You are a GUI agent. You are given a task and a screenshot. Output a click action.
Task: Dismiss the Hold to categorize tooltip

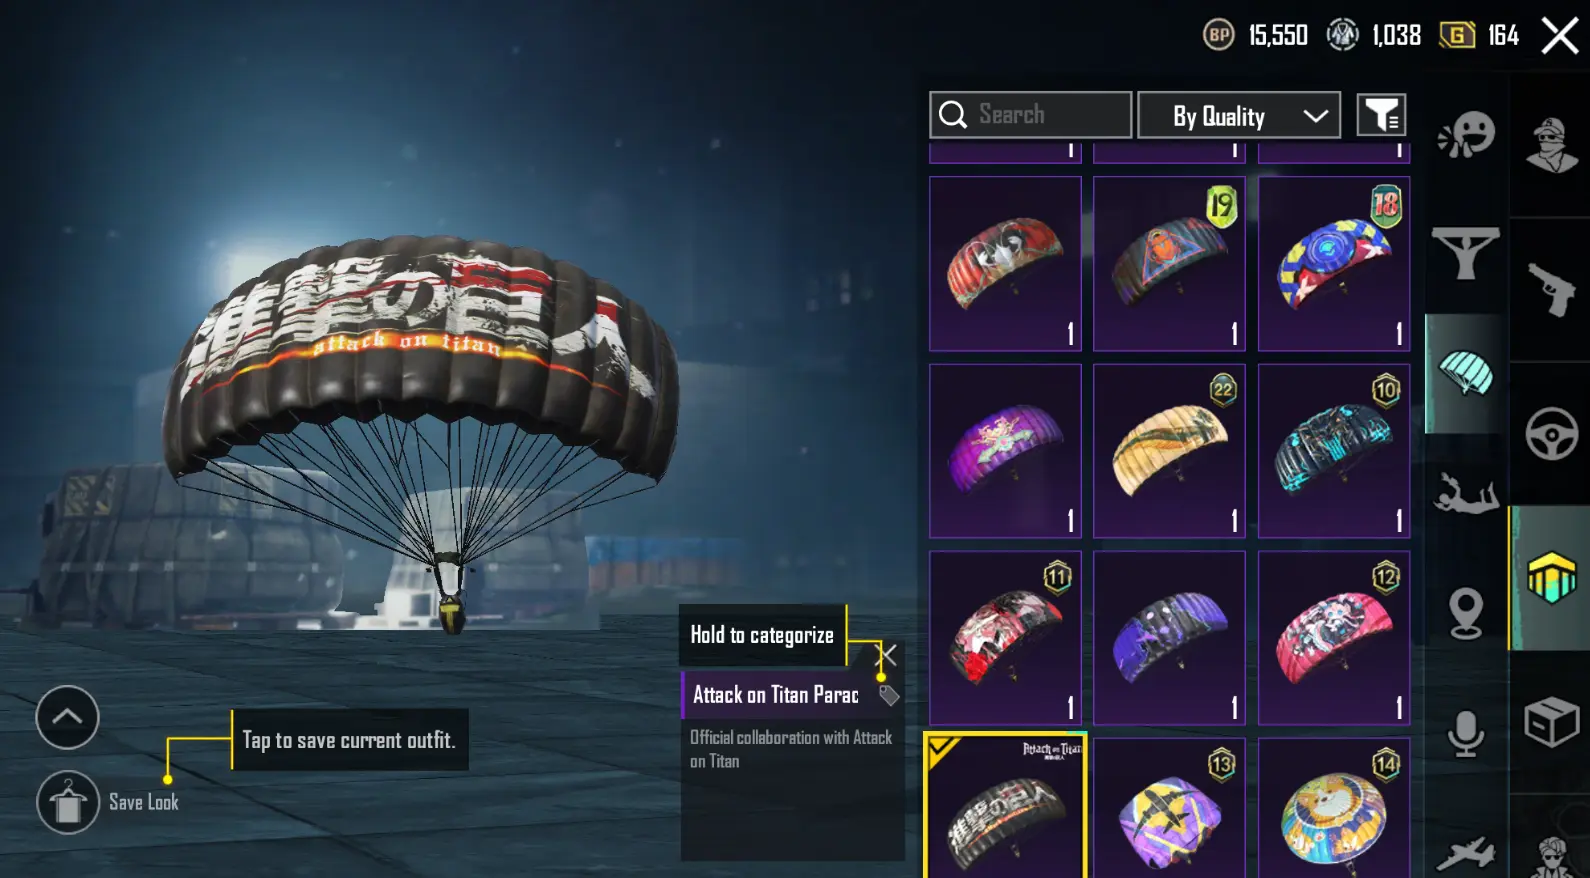click(x=887, y=655)
